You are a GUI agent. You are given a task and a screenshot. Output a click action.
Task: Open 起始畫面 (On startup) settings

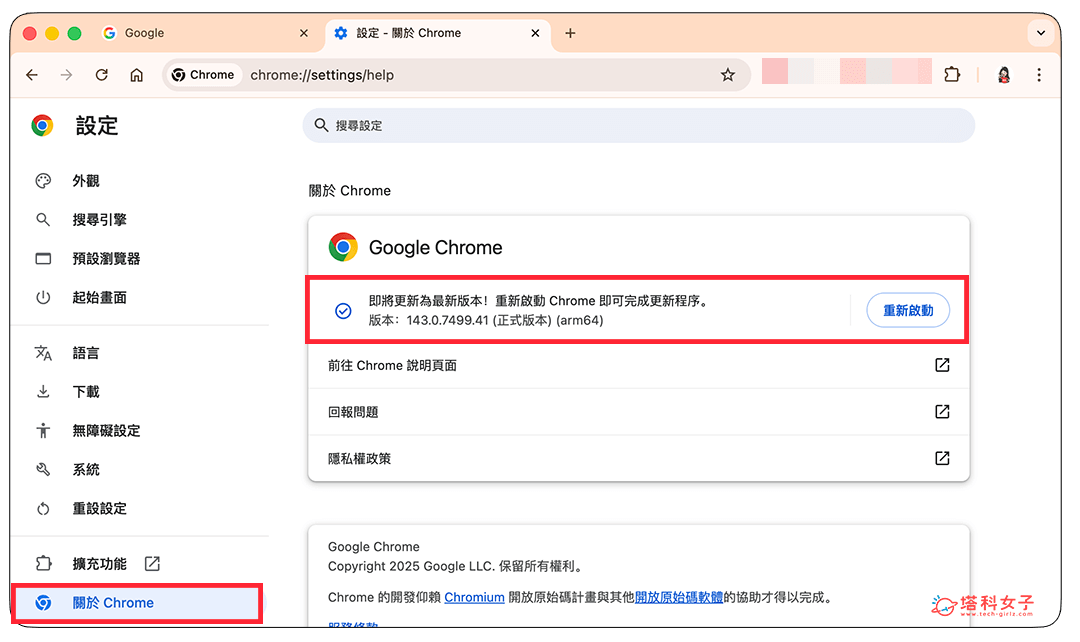[42, 297]
